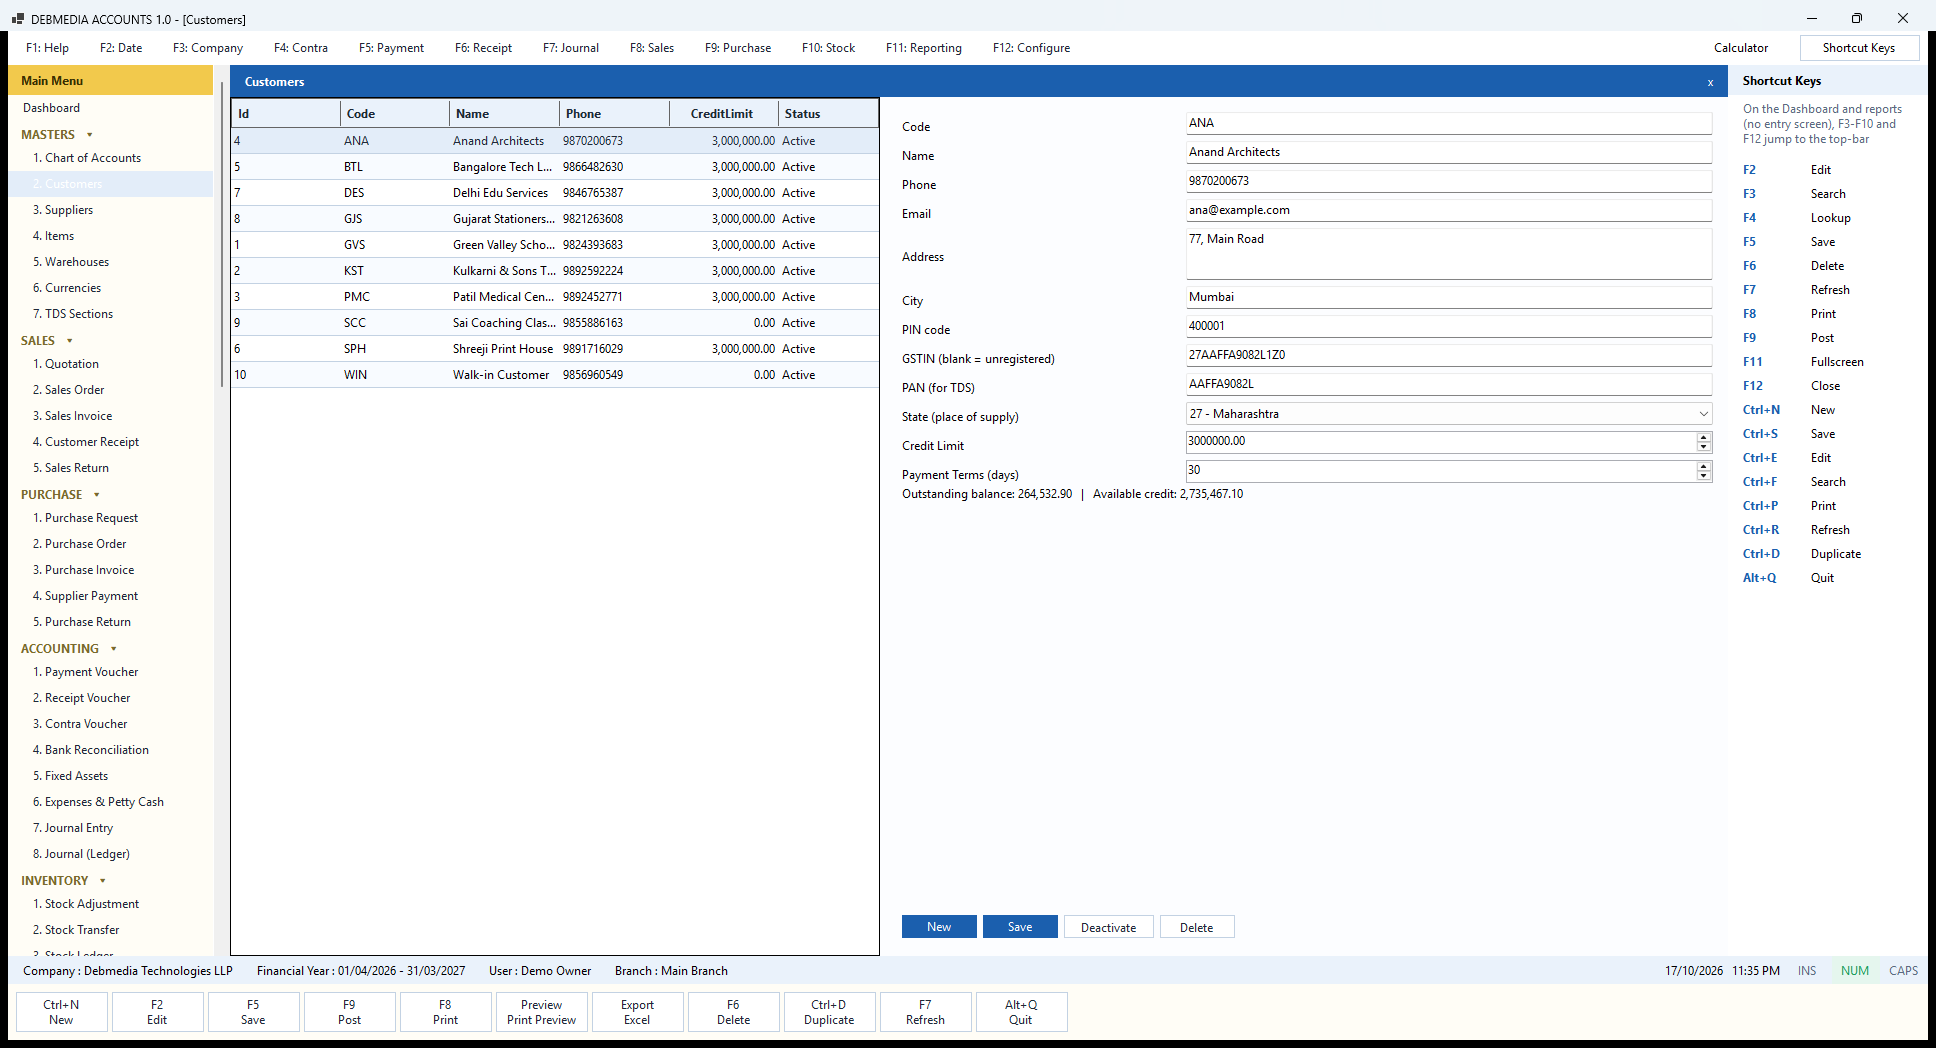Screen dimensions: 1936x1048
Task: Increase Payment Terms days with up arrow
Action: (1704, 466)
